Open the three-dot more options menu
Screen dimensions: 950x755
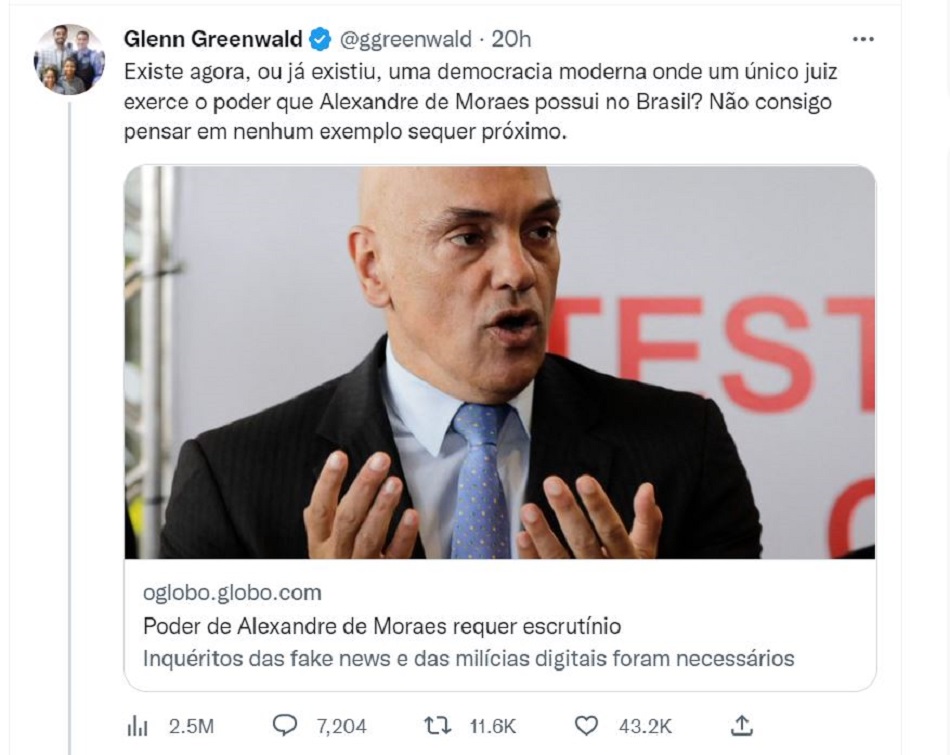[863, 39]
